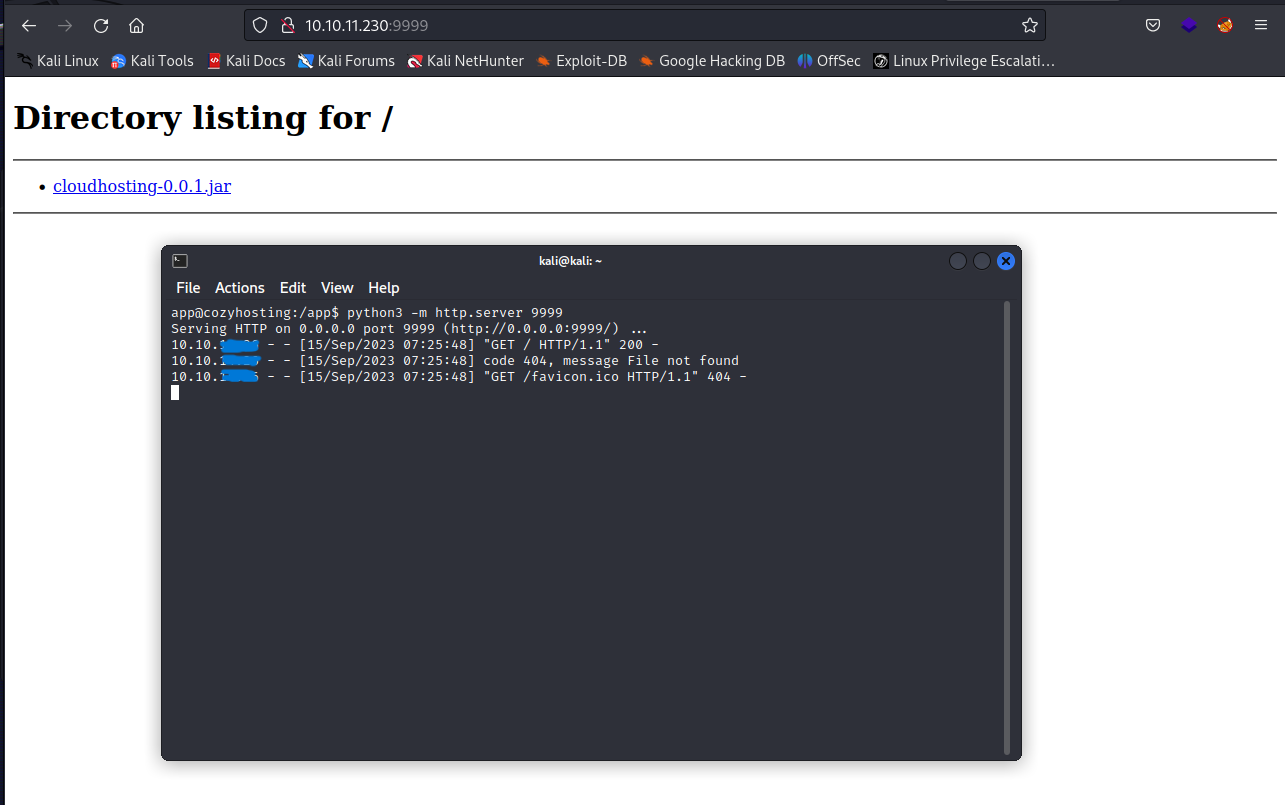Open the terminal View menu
Image resolution: width=1285 pixels, height=805 pixels.
[x=337, y=288]
